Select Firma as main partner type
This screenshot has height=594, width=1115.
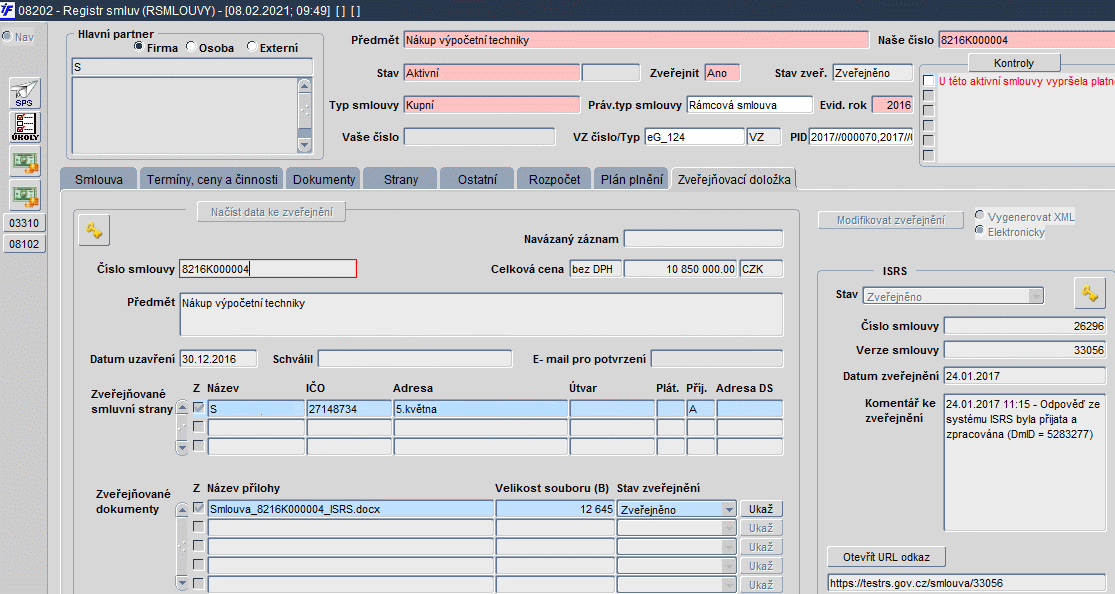point(139,46)
